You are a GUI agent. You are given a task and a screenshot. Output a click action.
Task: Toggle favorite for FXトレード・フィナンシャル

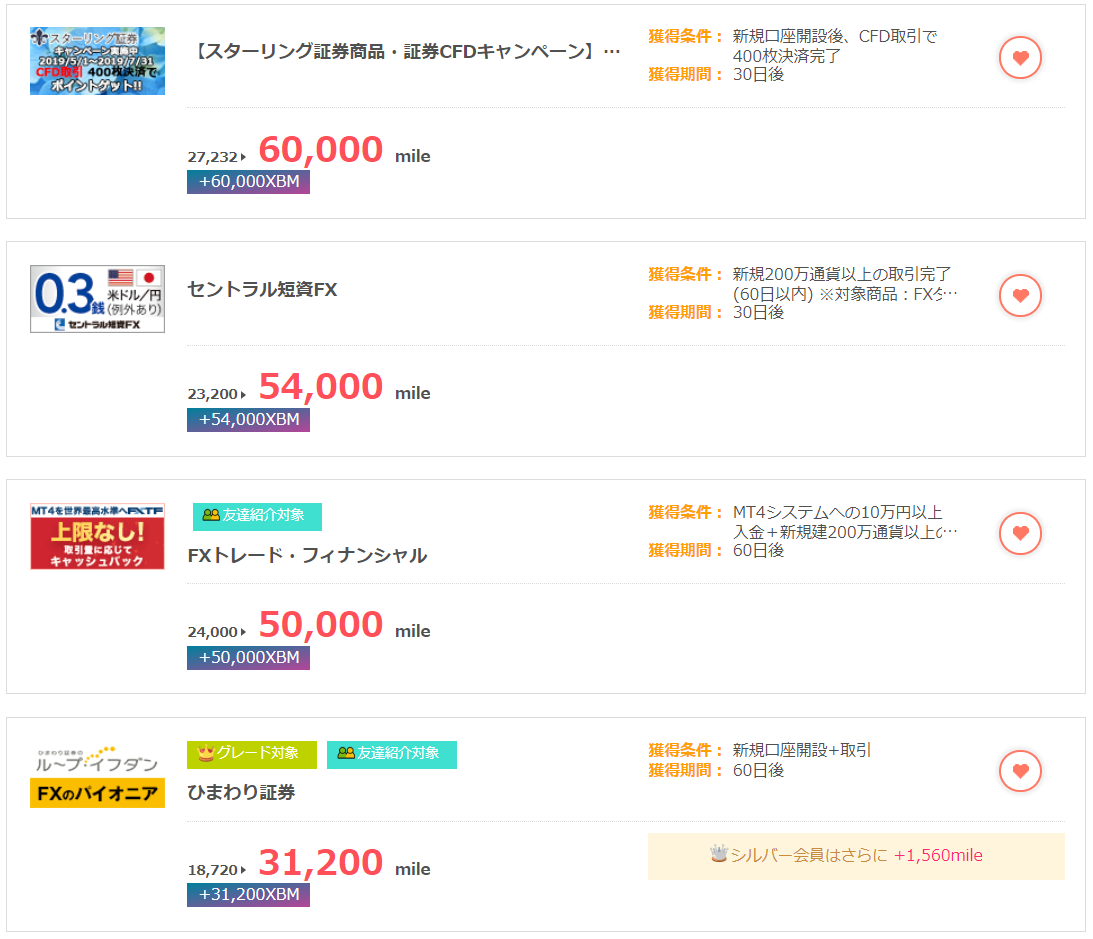[1020, 533]
